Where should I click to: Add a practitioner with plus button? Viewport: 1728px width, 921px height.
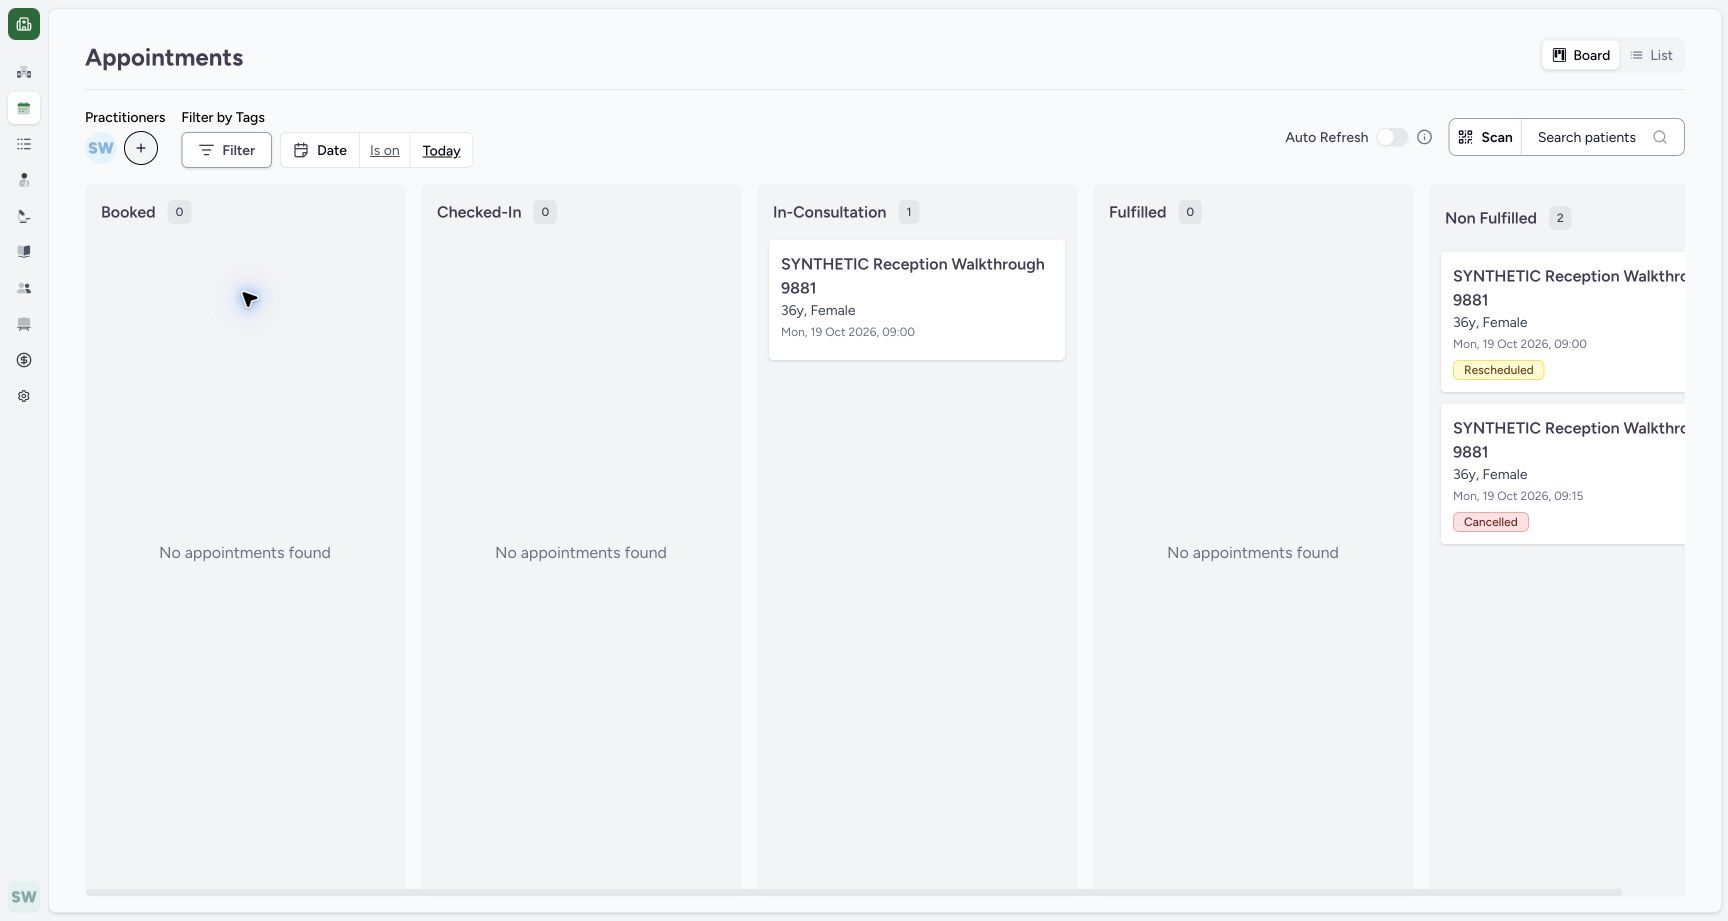coord(141,148)
